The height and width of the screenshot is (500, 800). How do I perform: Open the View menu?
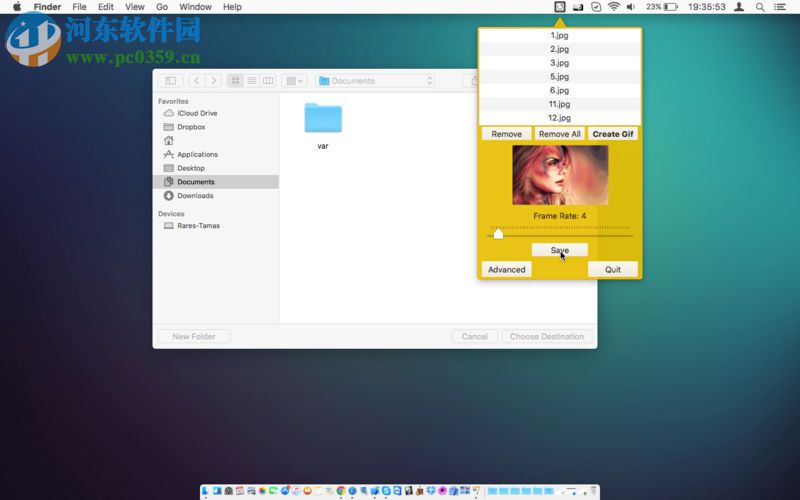[x=135, y=7]
